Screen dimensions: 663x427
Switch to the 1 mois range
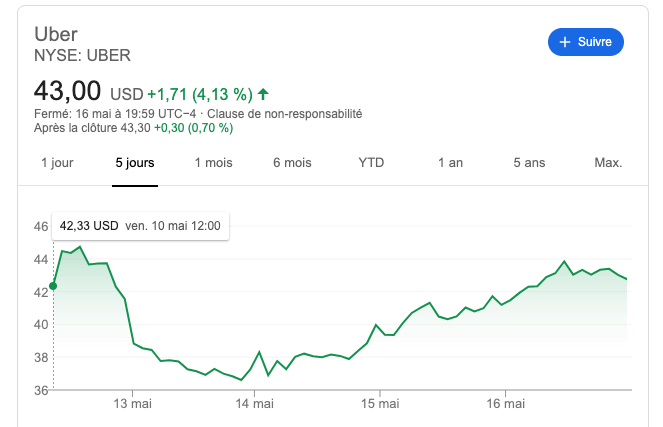click(214, 163)
